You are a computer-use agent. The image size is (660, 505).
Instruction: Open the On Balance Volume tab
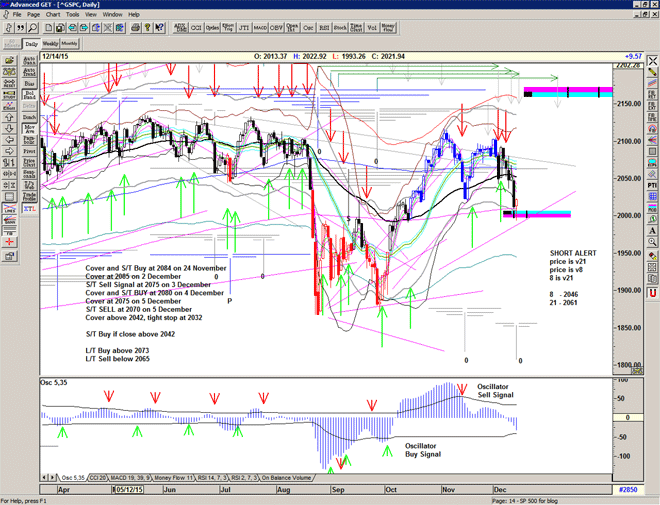tap(281, 478)
